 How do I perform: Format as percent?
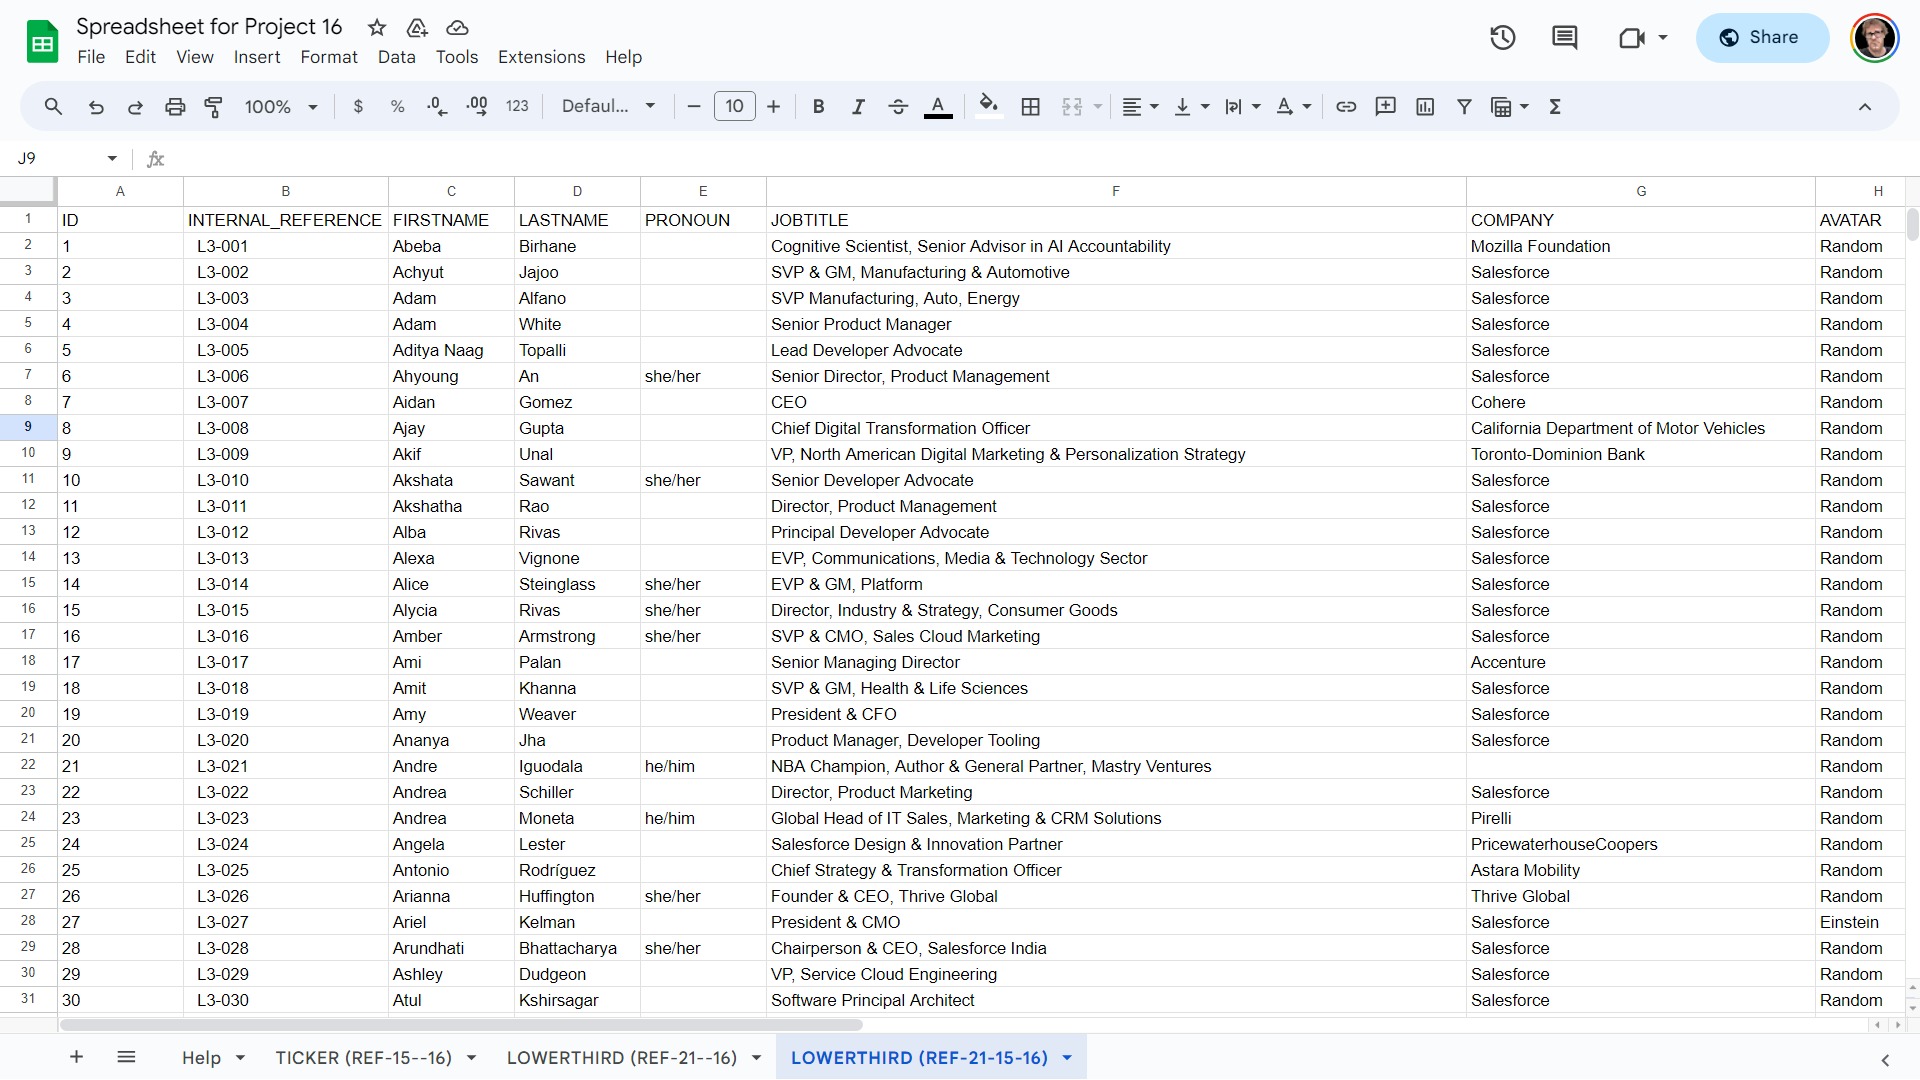click(397, 107)
